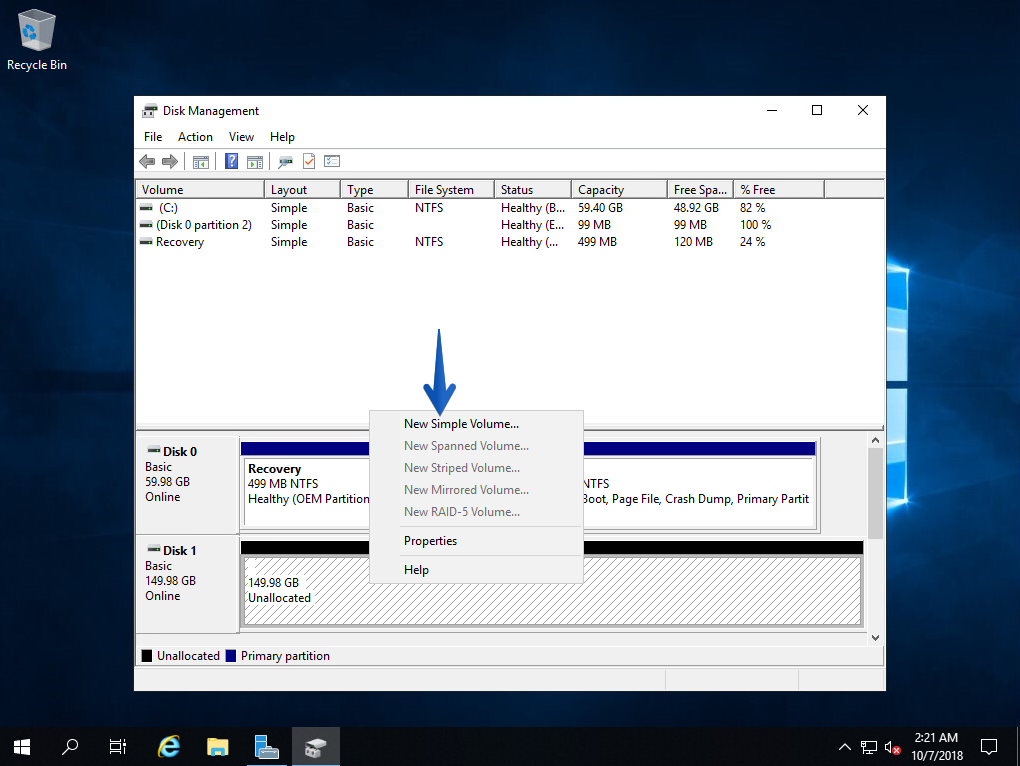
Task: Click the disk pane vertical scrollbar thumb
Action: point(876,494)
